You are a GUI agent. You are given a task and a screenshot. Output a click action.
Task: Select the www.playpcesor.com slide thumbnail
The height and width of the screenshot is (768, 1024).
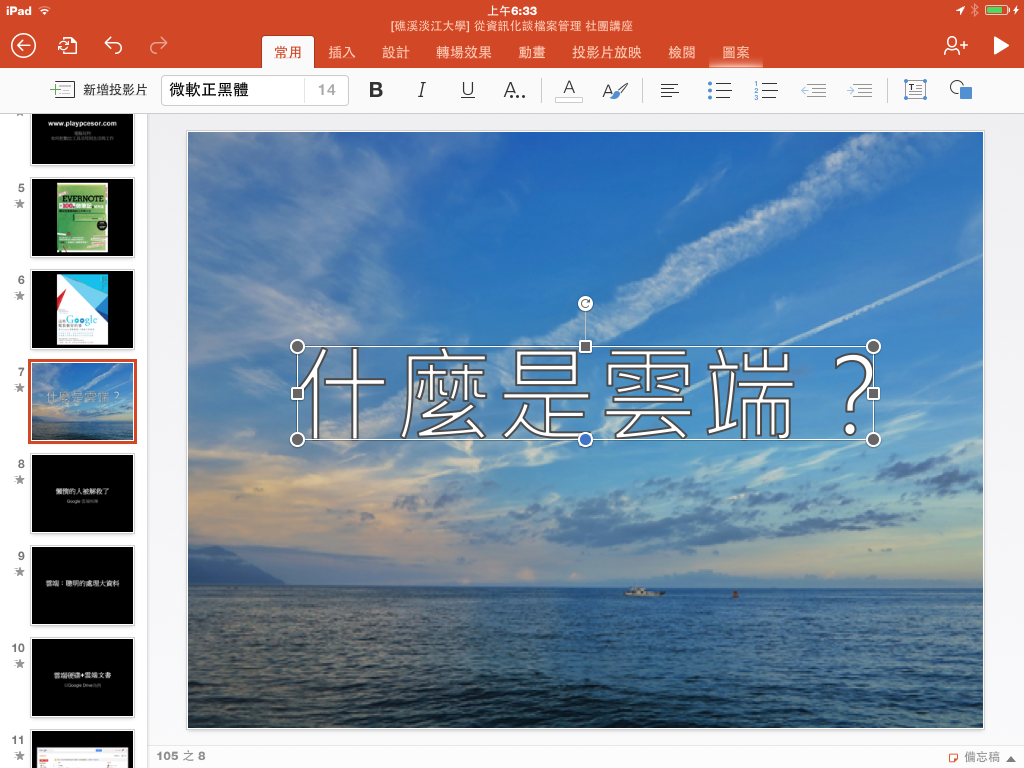click(82, 139)
